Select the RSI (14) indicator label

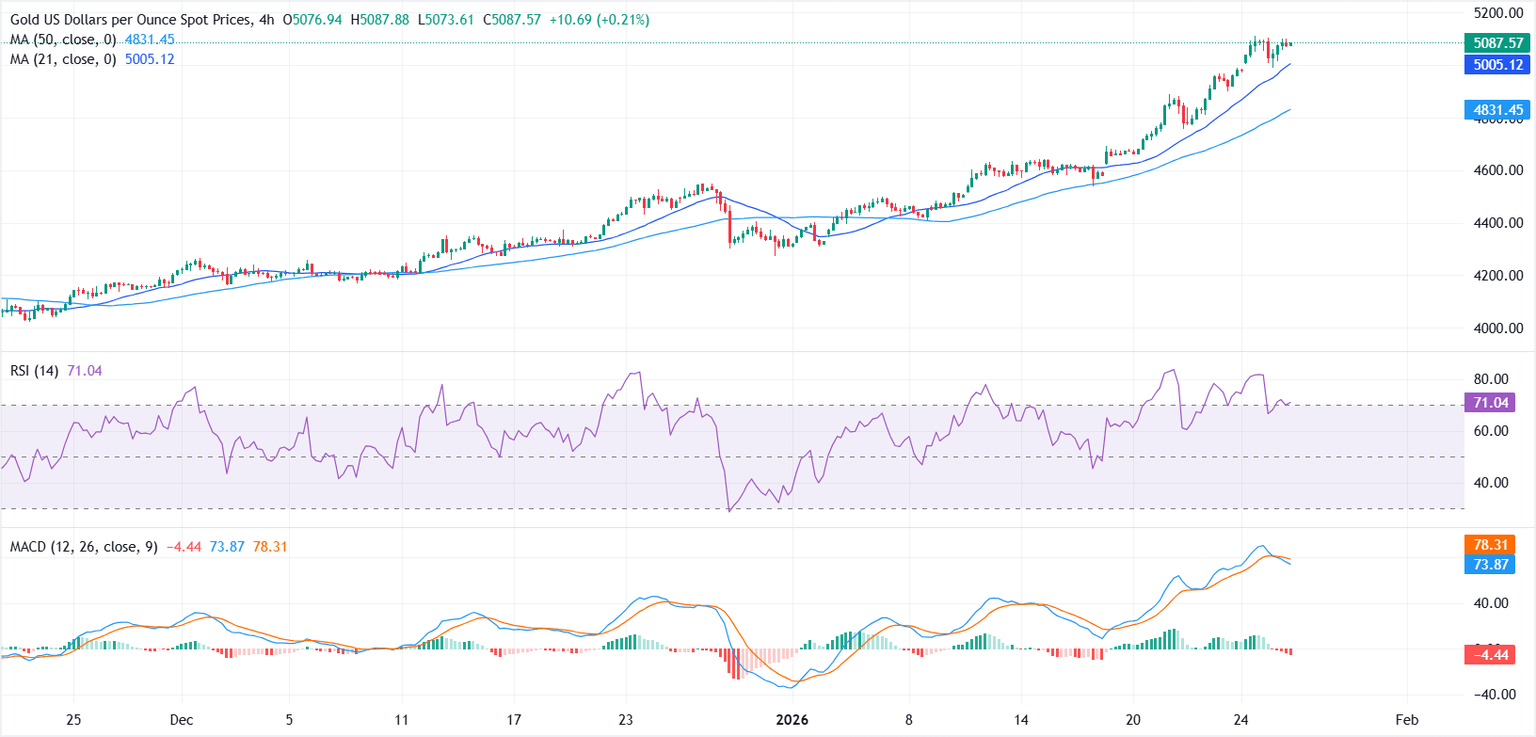point(32,371)
